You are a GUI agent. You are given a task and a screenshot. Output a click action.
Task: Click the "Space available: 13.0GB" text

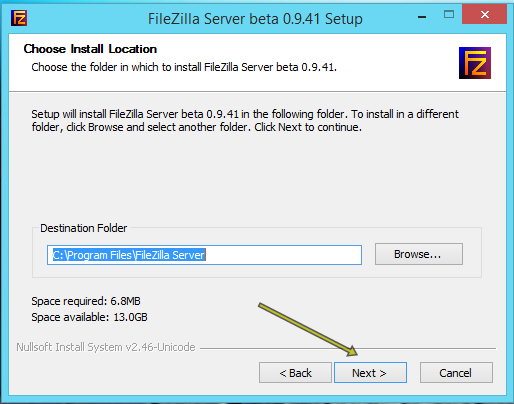[x=89, y=317]
